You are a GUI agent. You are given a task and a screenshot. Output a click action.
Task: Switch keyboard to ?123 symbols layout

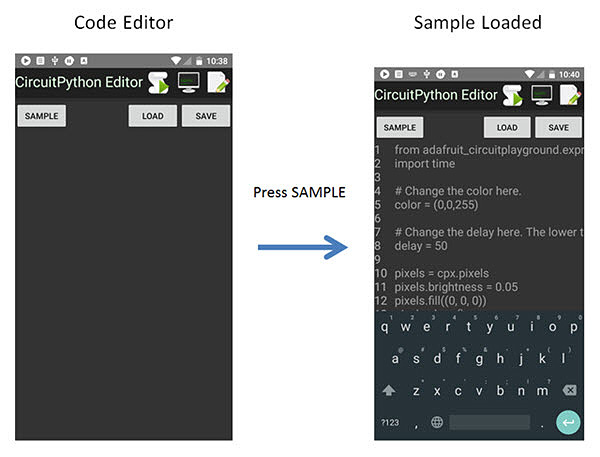(x=389, y=422)
